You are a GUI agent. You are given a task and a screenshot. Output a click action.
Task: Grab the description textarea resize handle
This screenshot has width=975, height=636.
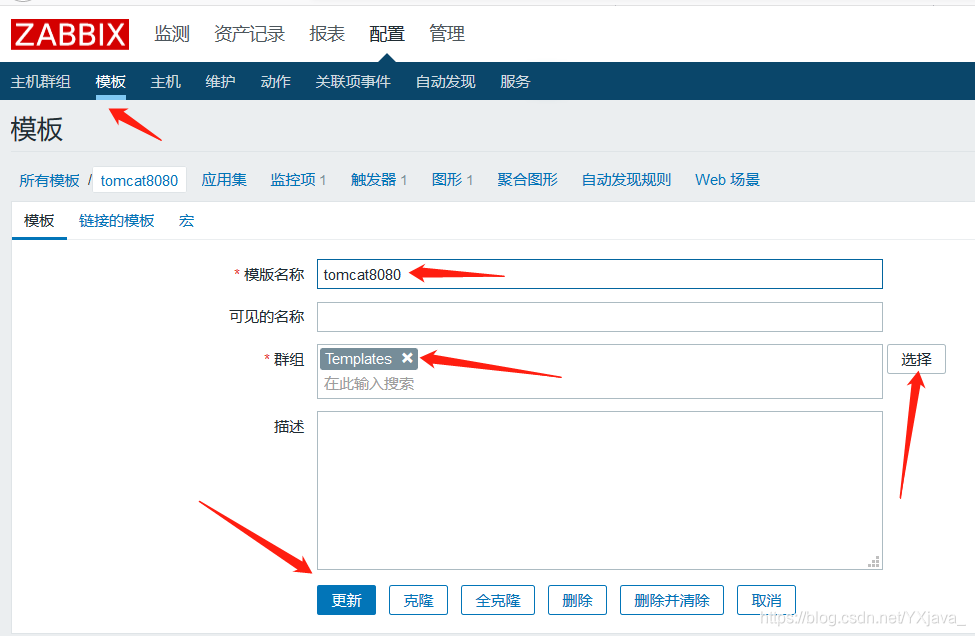tap(874, 562)
